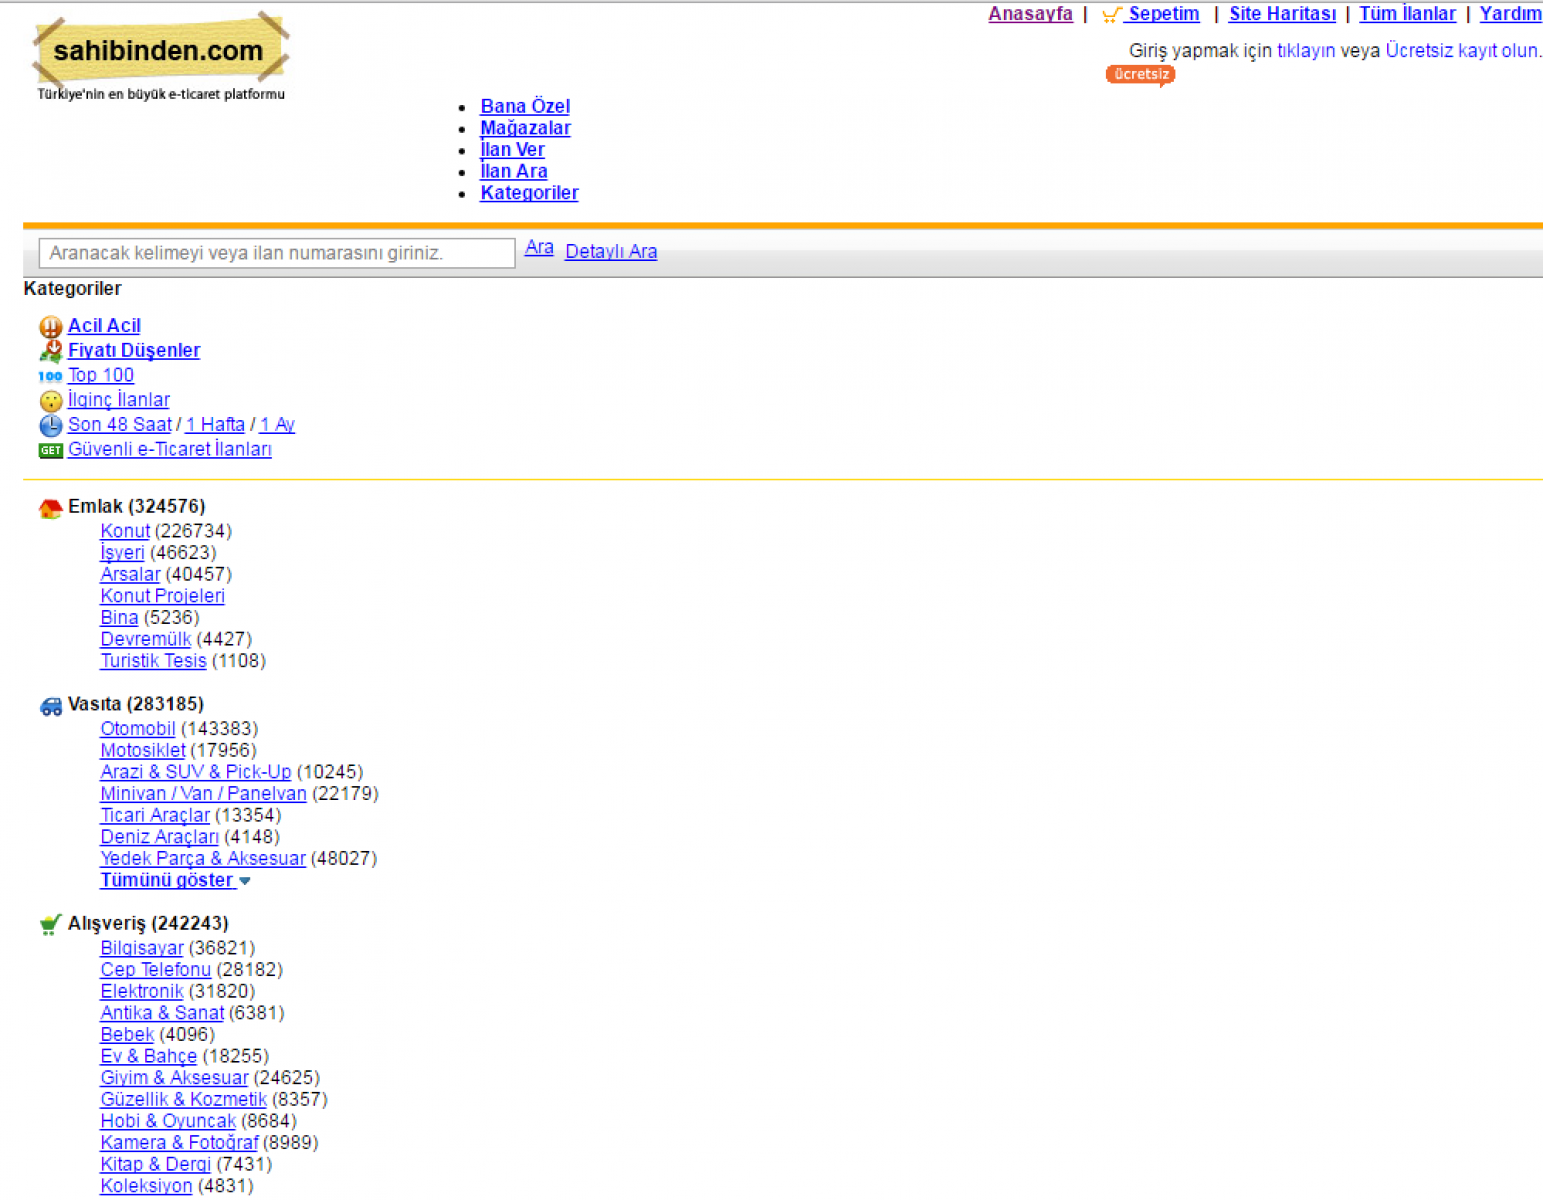Click Ücretsiz kayıt olun registration link

pyautogui.click(x=1462, y=51)
